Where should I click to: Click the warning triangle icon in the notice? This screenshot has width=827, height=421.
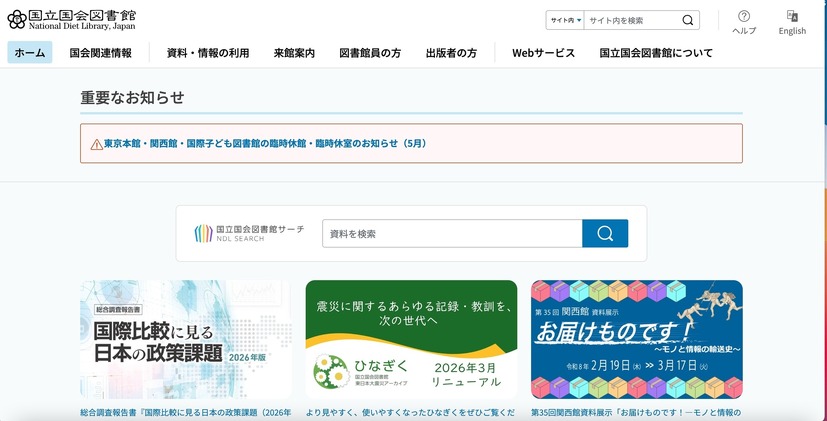click(x=96, y=144)
